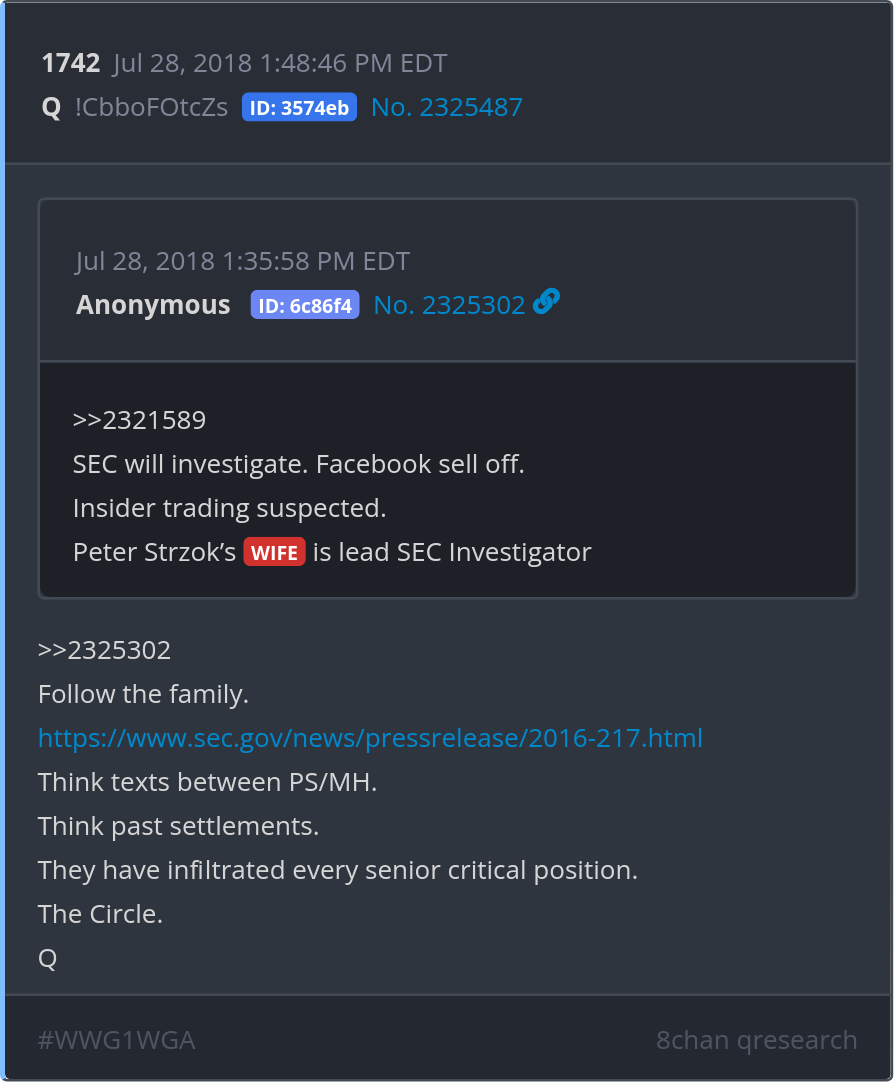Click the purple ID: 6c86f4 badge

click(x=304, y=305)
